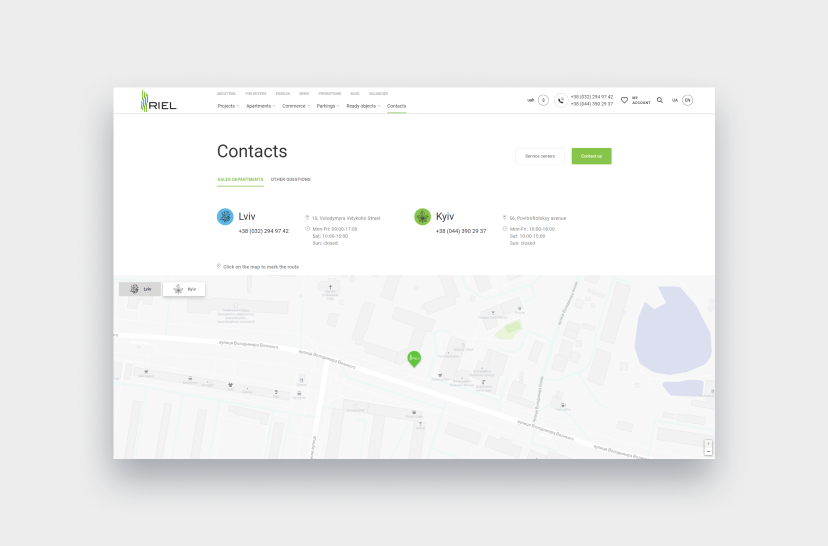
Task: Click the Lviv city emblem icon
Action: [x=225, y=216]
